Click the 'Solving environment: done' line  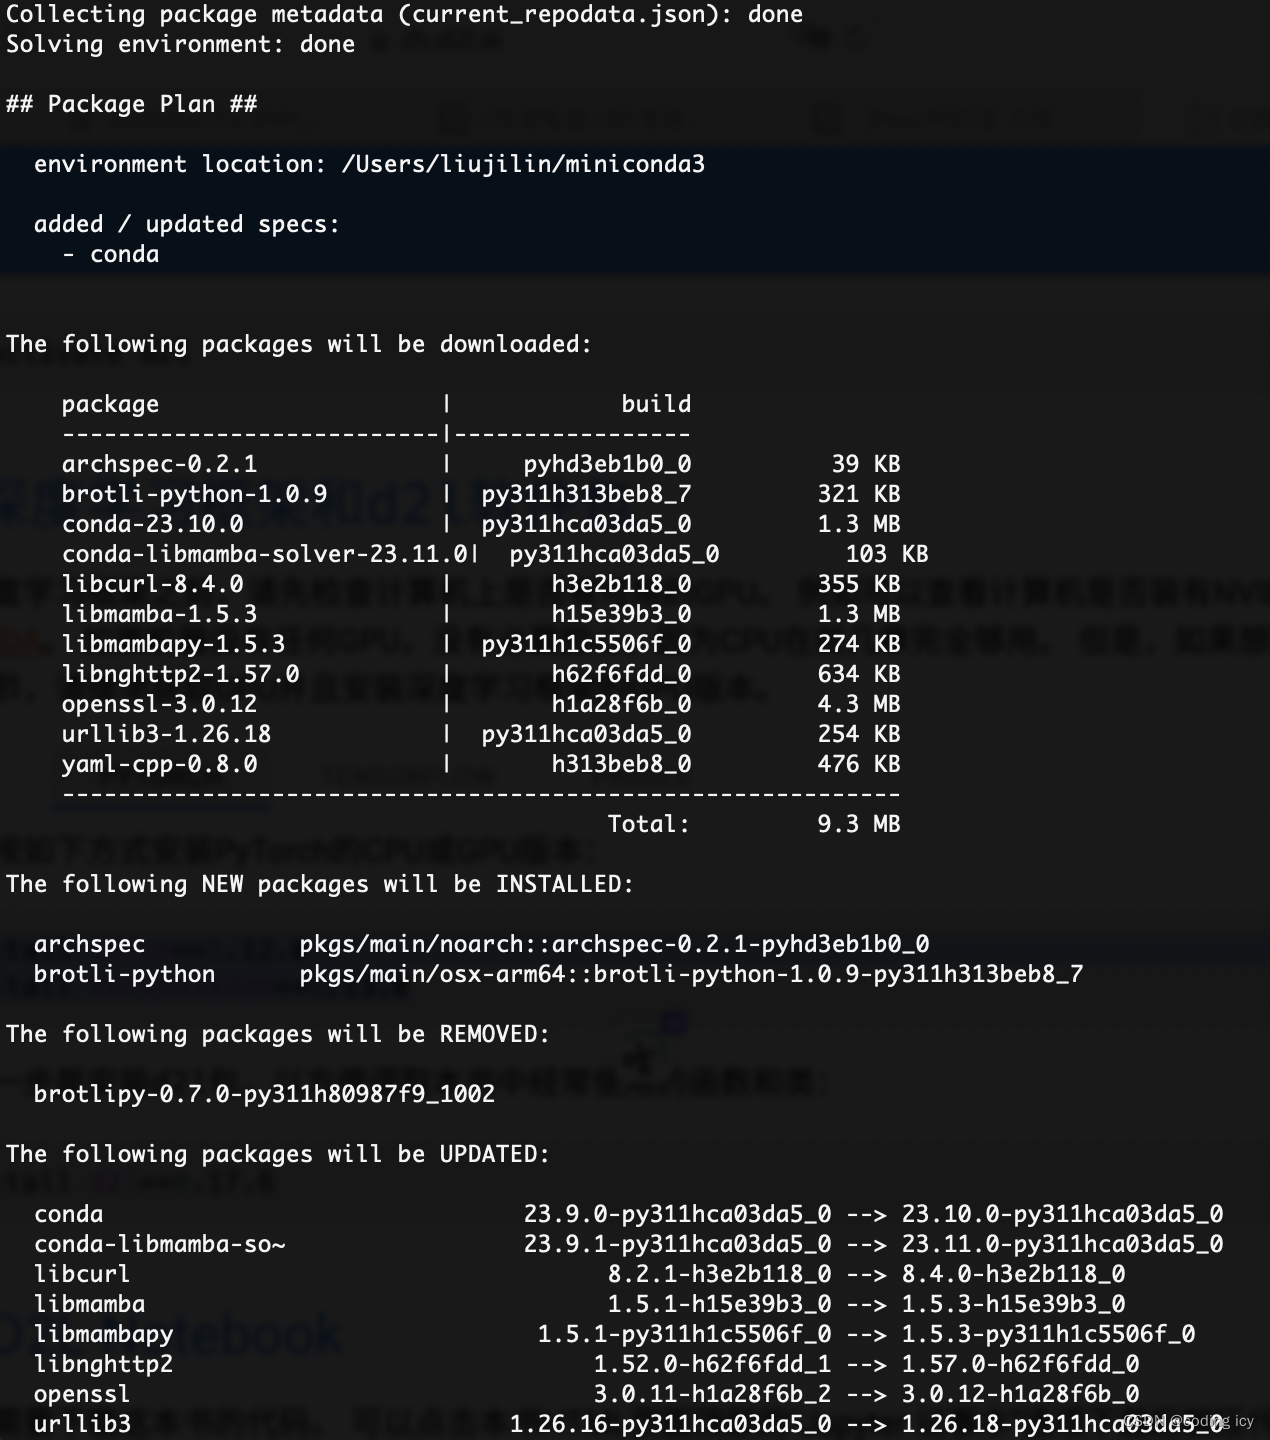tap(180, 45)
